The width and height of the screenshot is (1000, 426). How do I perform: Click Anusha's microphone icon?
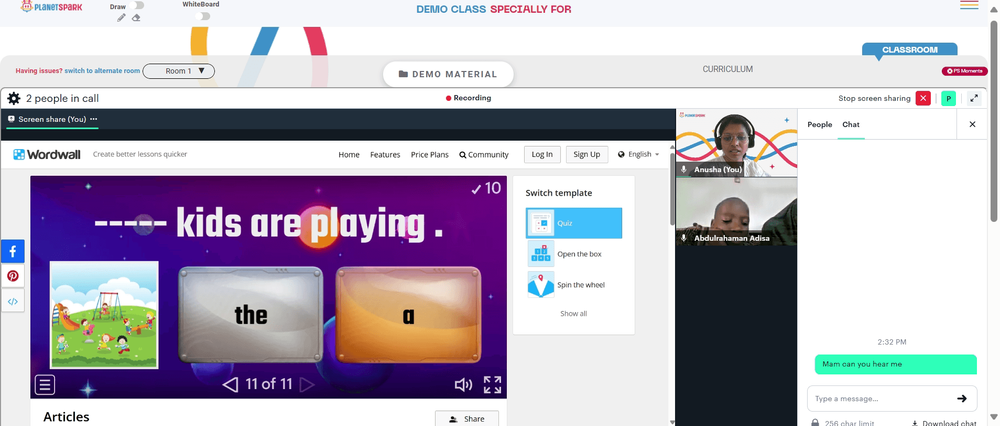[x=684, y=170]
